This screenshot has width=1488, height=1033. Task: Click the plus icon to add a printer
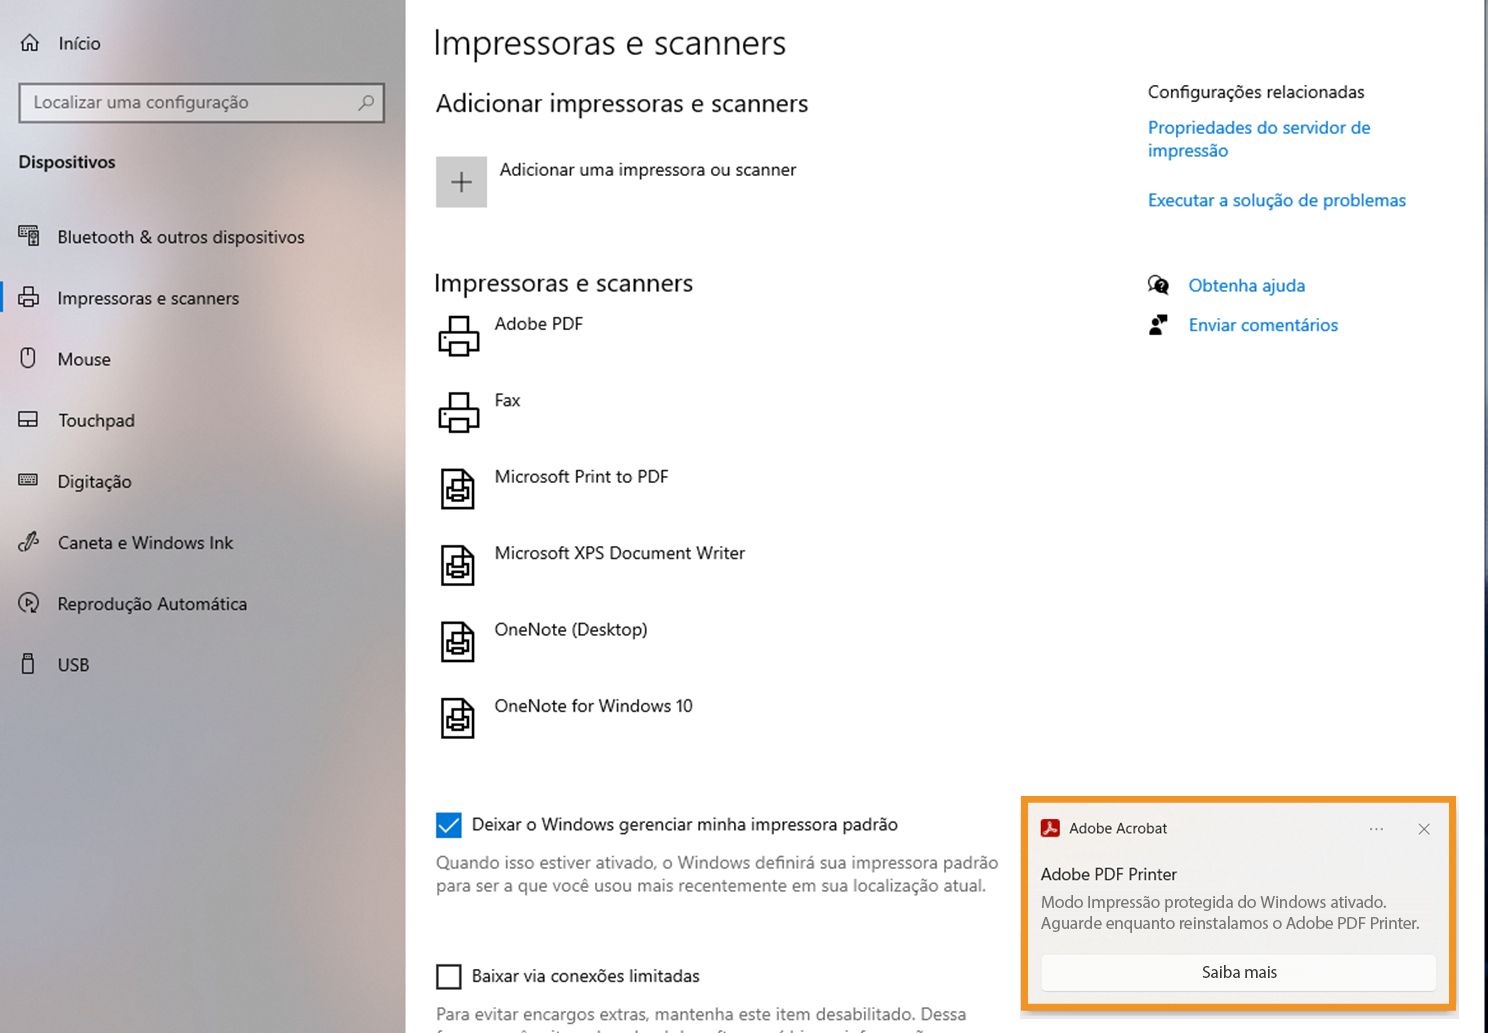(x=461, y=181)
